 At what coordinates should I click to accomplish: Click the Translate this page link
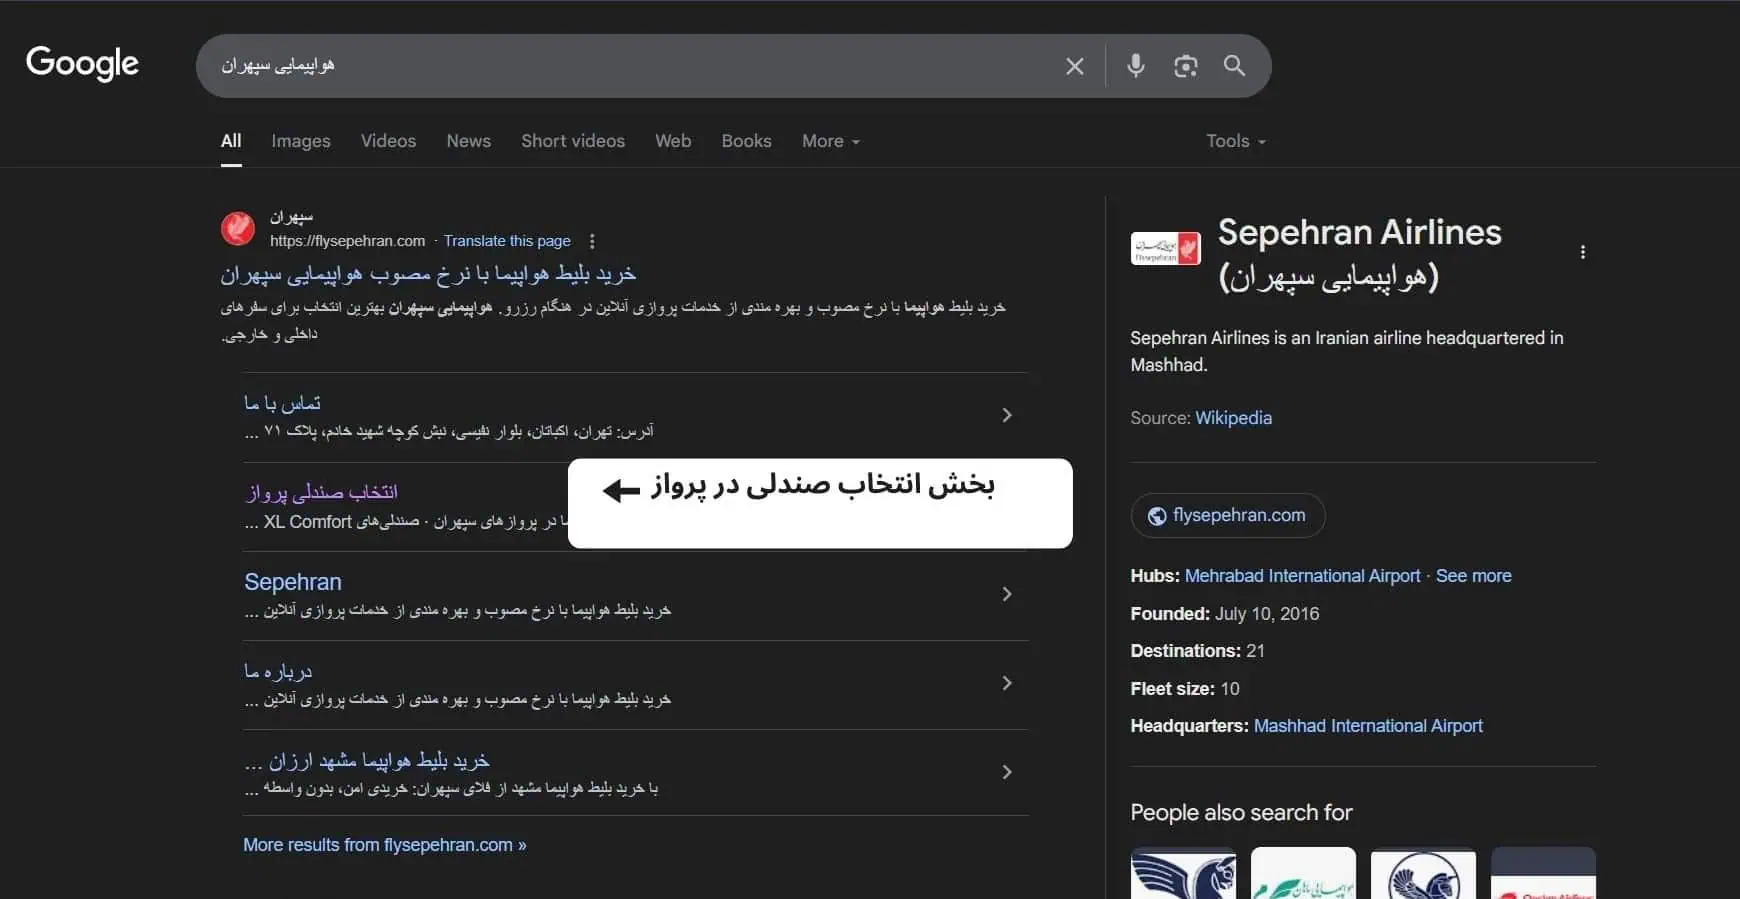coord(507,241)
